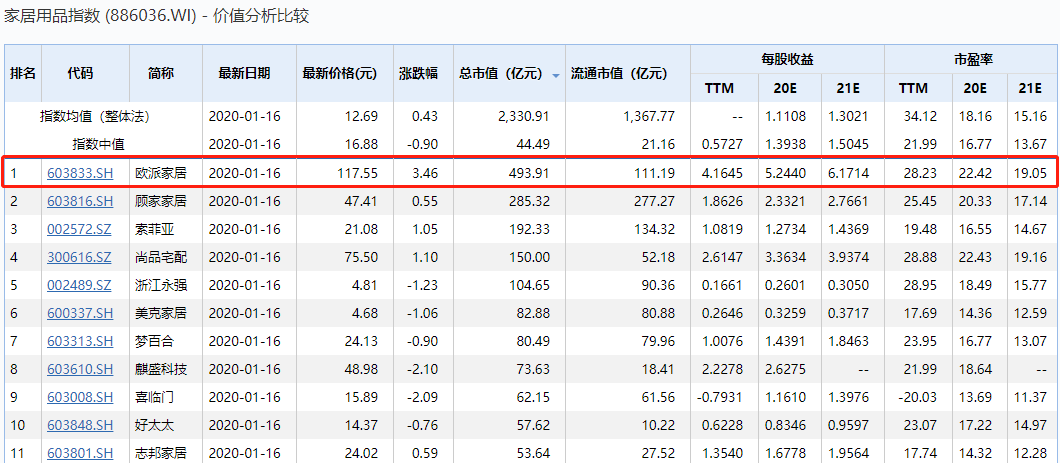Click 喜临门 TTM P/E value -20.03
The height and width of the screenshot is (463, 1060).
click(918, 397)
